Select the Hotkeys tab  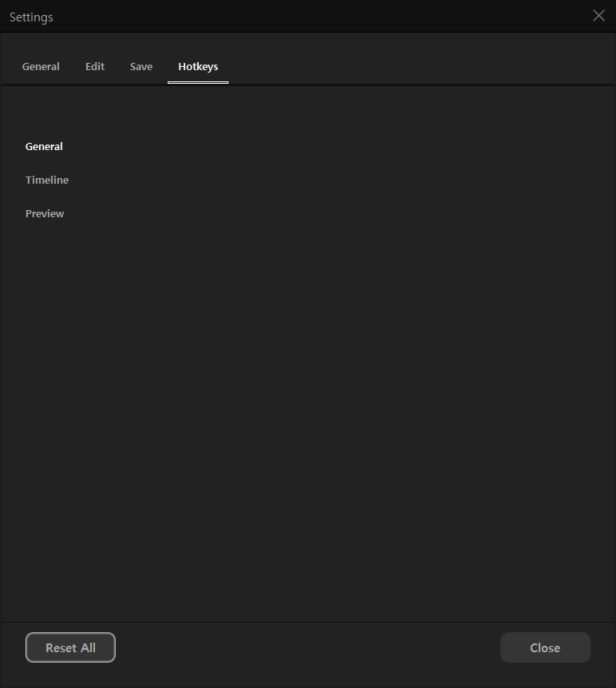tap(198, 67)
